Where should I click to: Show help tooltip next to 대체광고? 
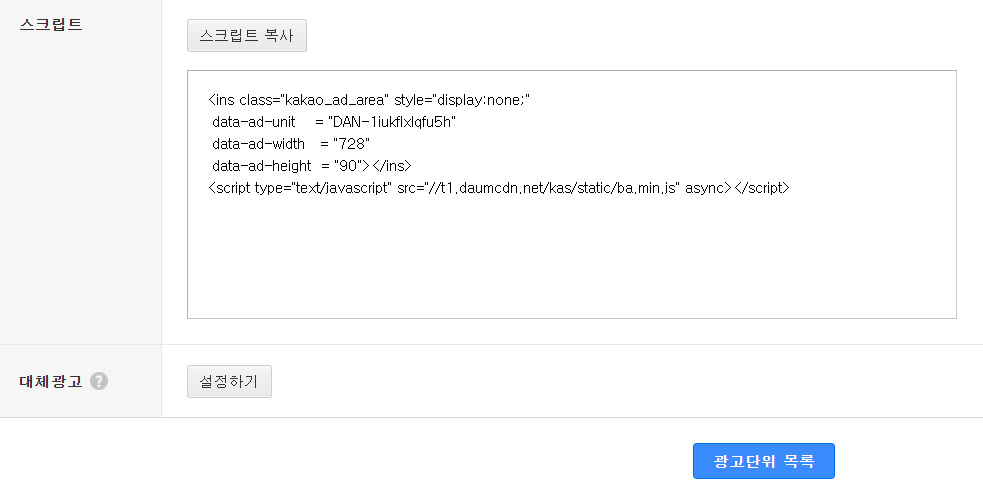click(99, 381)
